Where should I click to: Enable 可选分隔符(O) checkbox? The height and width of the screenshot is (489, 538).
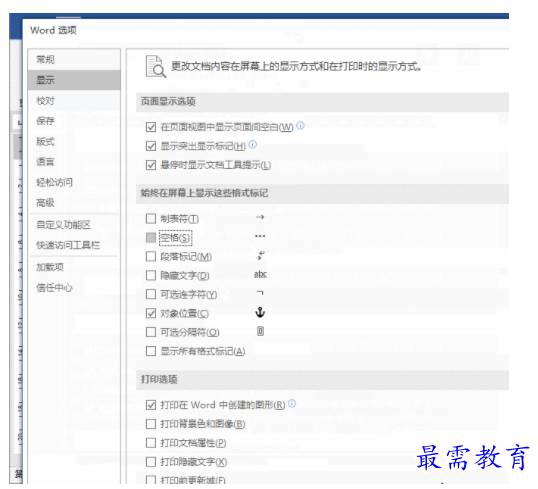tap(151, 332)
